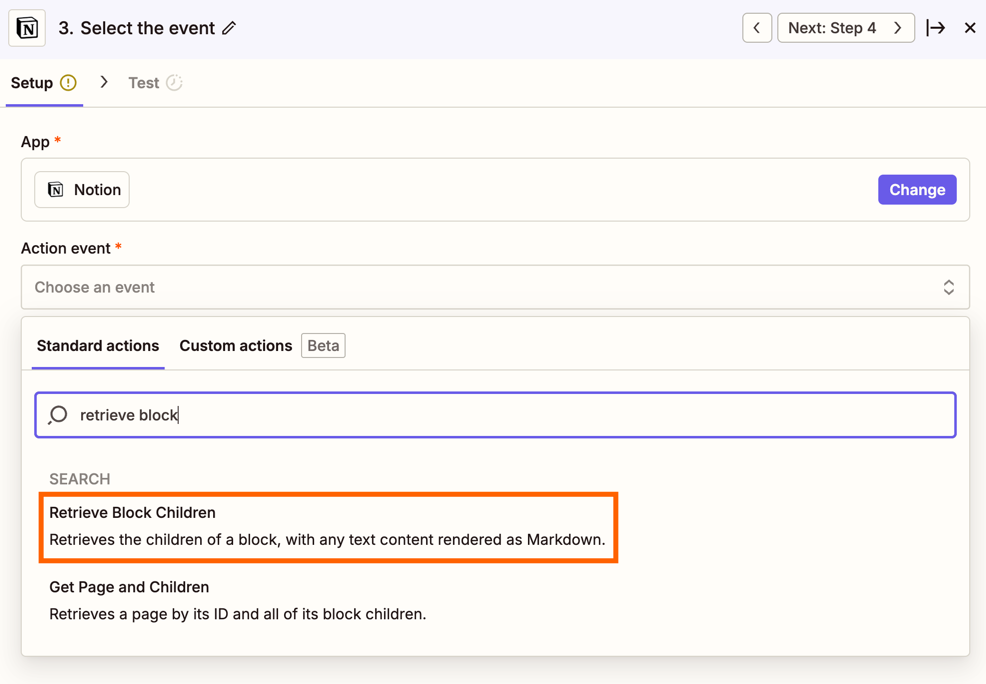Click the "Action event" field label

click(66, 248)
